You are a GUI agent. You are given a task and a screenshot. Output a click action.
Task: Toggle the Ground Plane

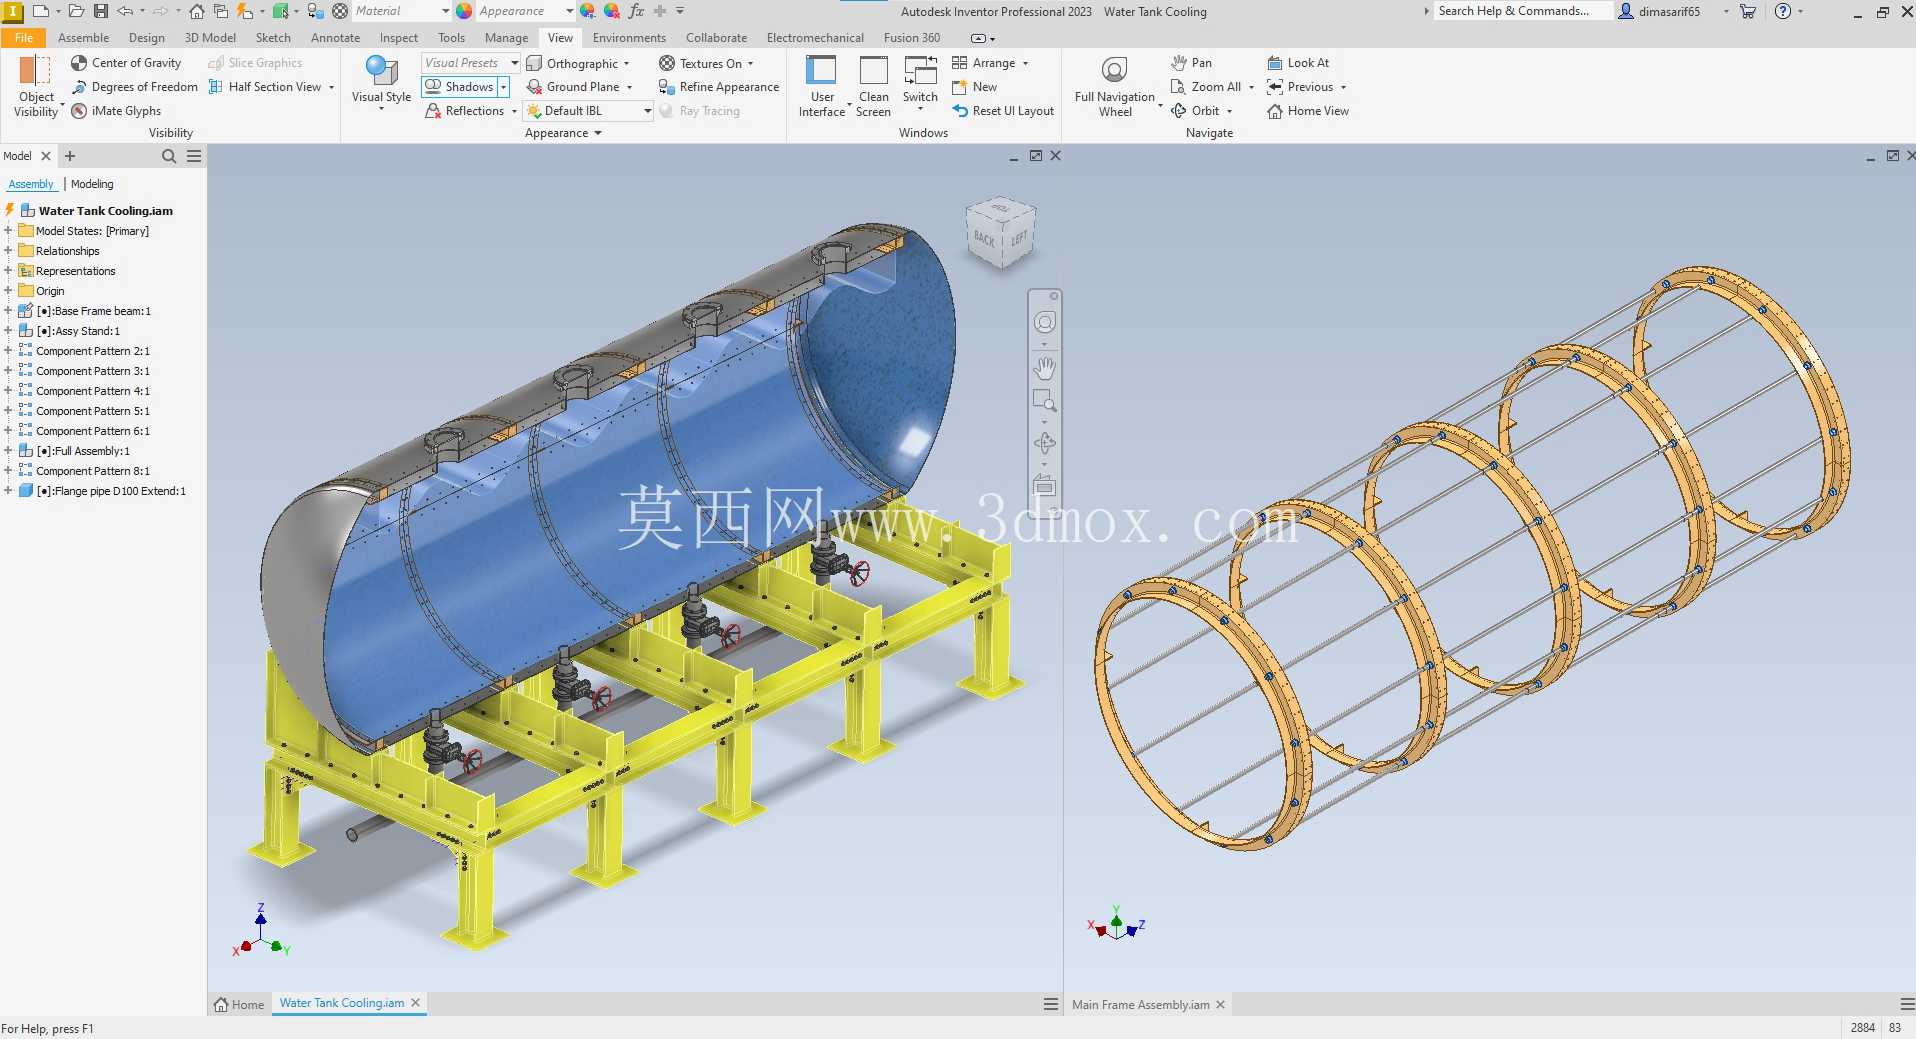tap(573, 87)
